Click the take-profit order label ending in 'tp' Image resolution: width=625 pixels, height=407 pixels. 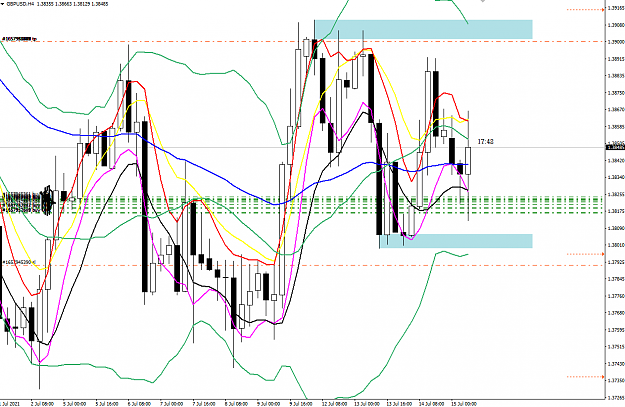(x=19, y=39)
